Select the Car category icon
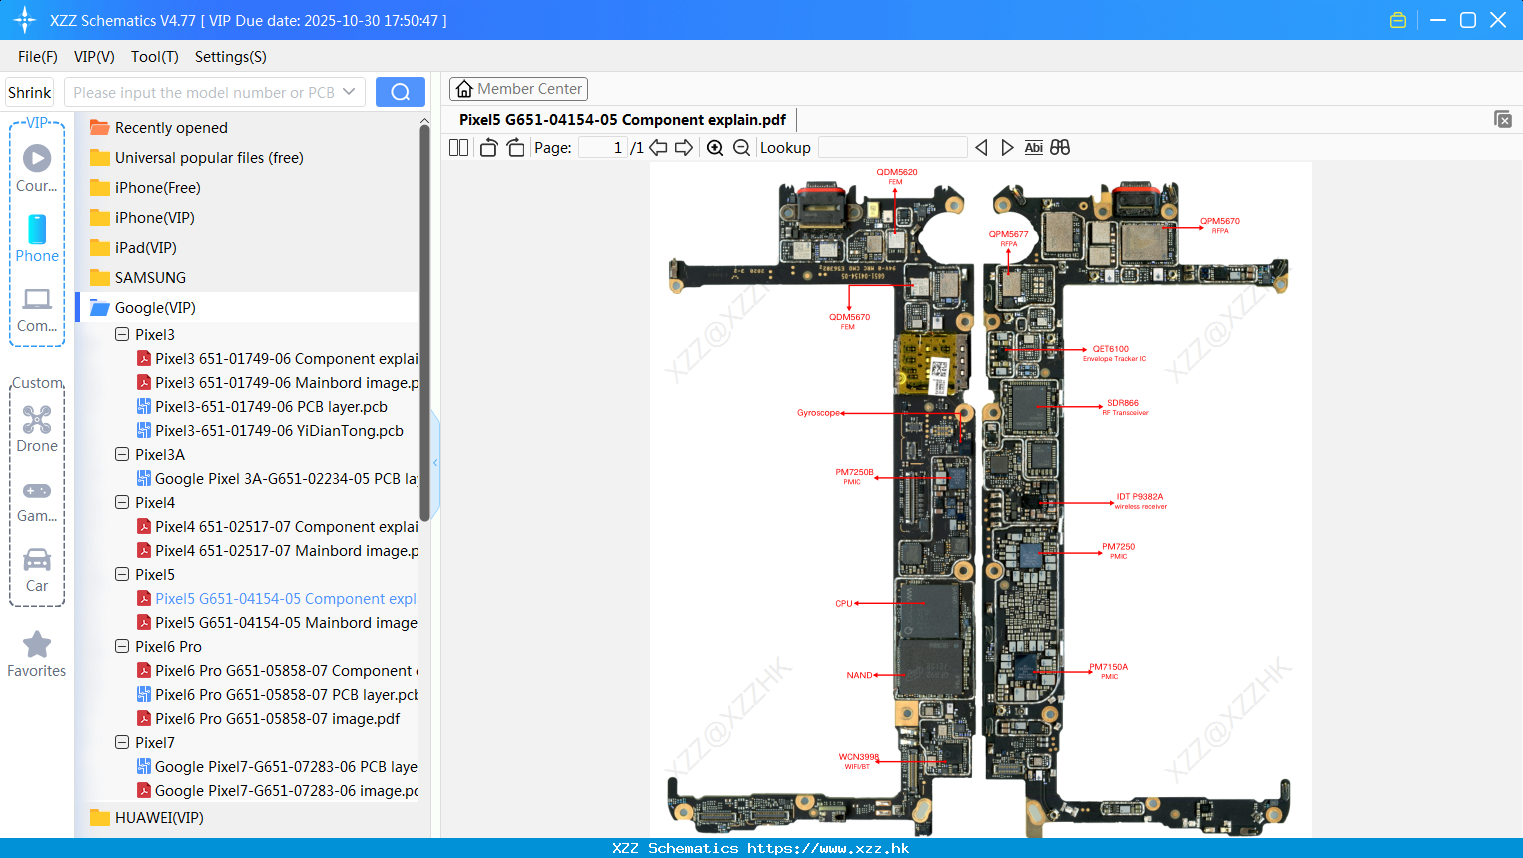 (37, 570)
